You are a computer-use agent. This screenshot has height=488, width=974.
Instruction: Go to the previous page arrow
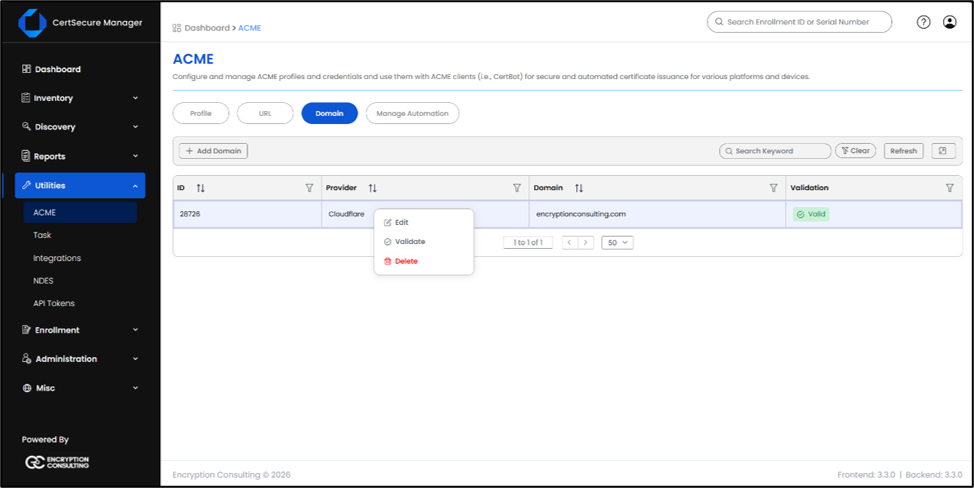tap(570, 243)
